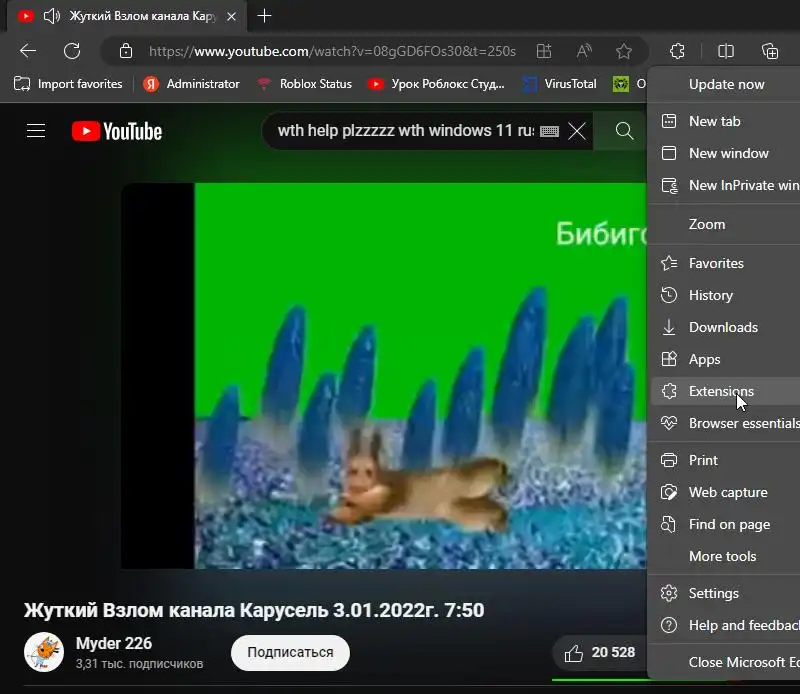Open the Collections toolbar icon
Screen dimensions: 800x694
770,51
